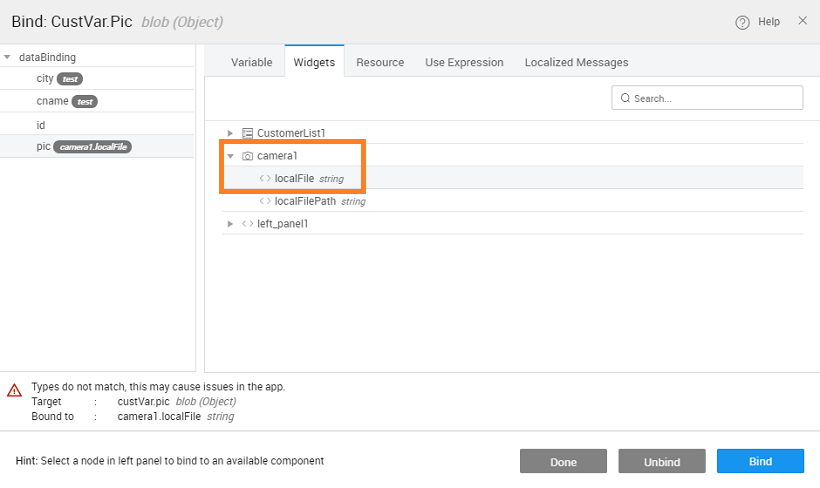Click the Unbind button
Viewport: 820px width, 488px height.
[662, 461]
